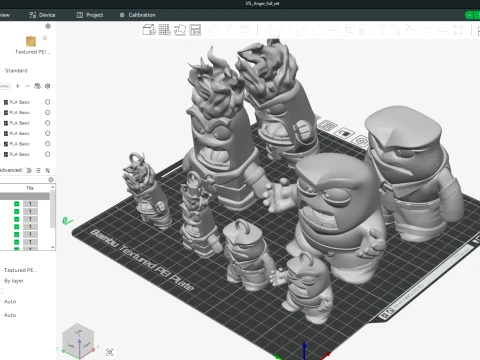
Task: Click the icon right of compare presets
Action: pos(48,170)
